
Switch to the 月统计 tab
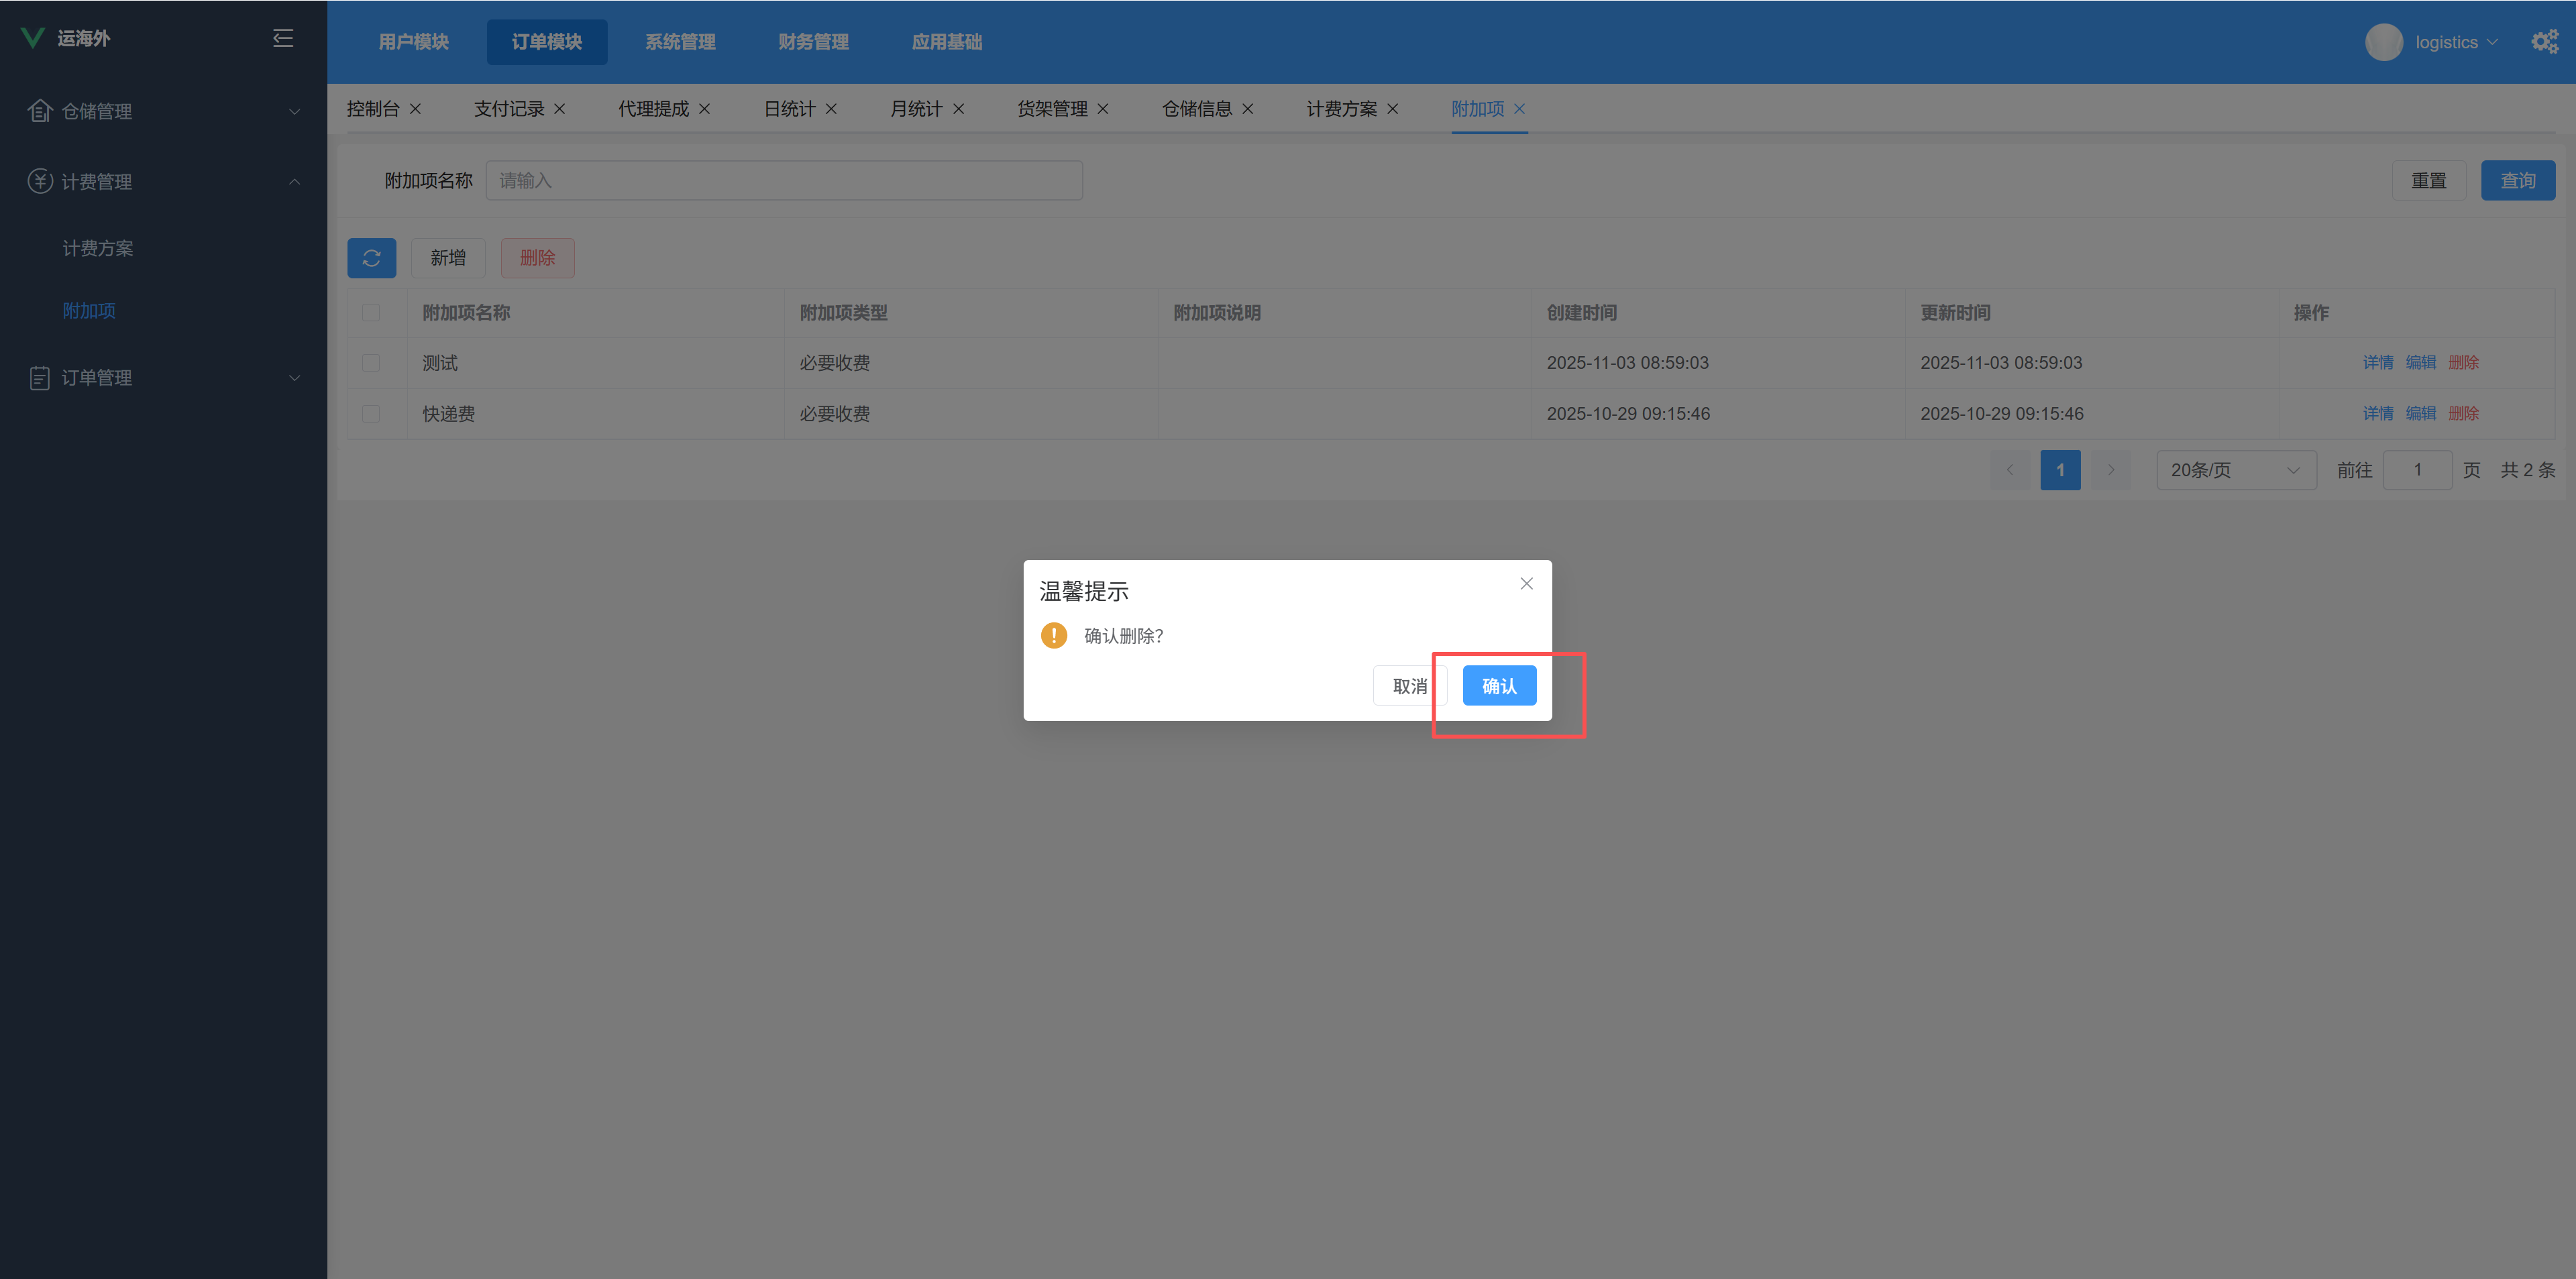916,109
